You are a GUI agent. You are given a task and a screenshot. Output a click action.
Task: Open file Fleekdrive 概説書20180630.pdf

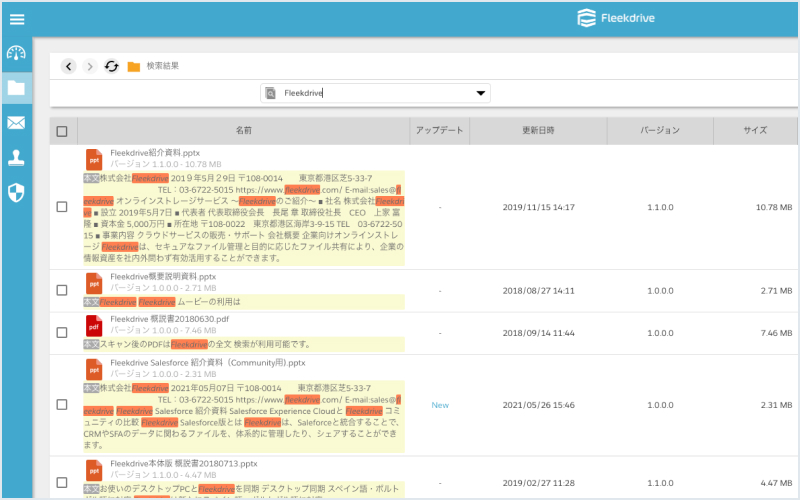tap(169, 319)
